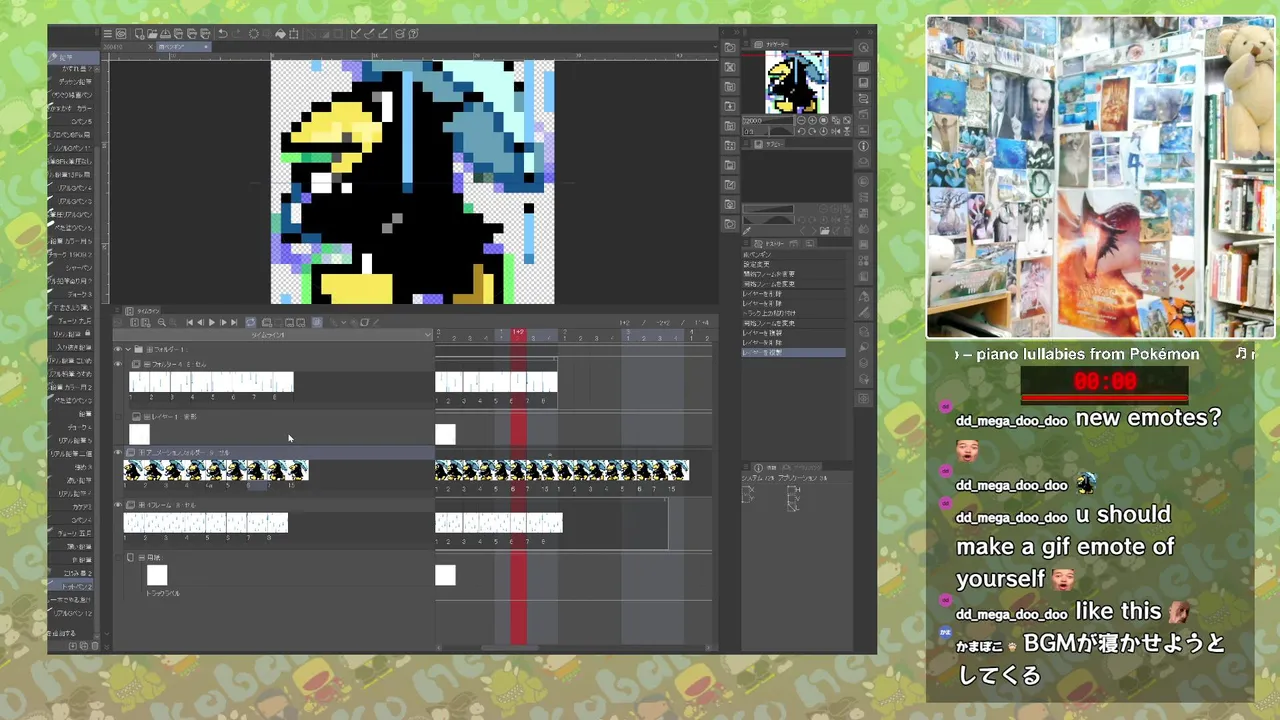The height and width of the screenshot is (720, 1280).
Task: Click the Clear layer sun-shaped icon
Action: click(x=253, y=33)
